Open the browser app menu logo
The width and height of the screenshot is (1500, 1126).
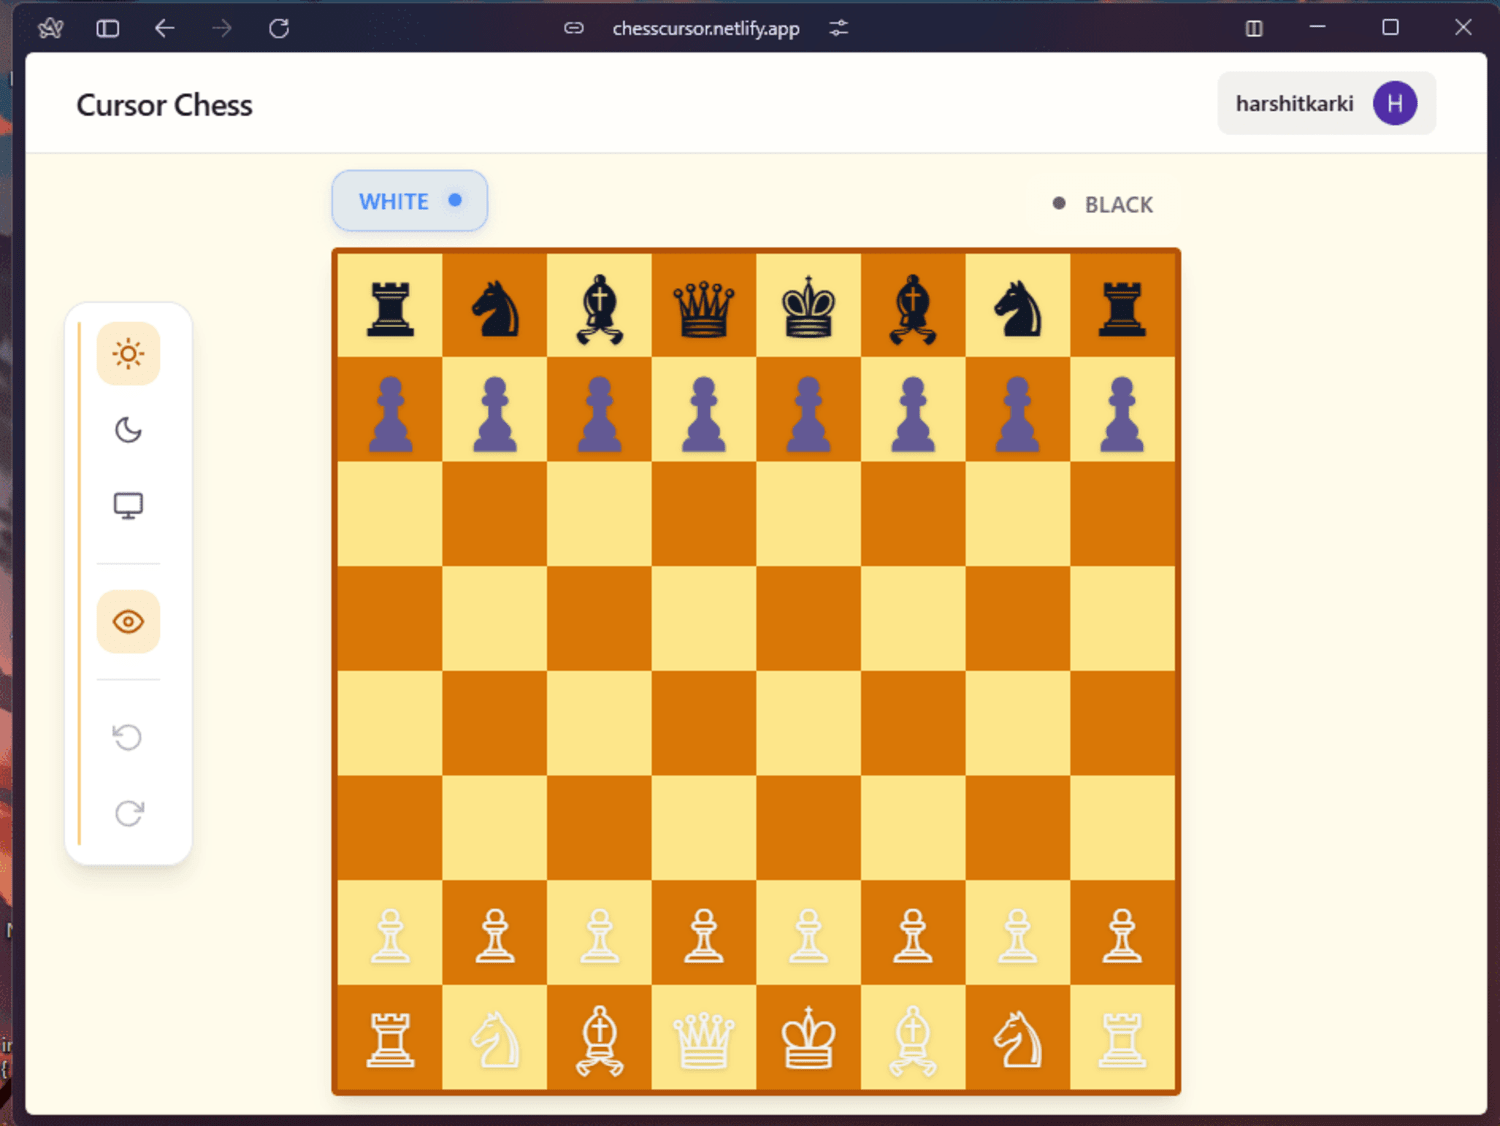coord(51,28)
